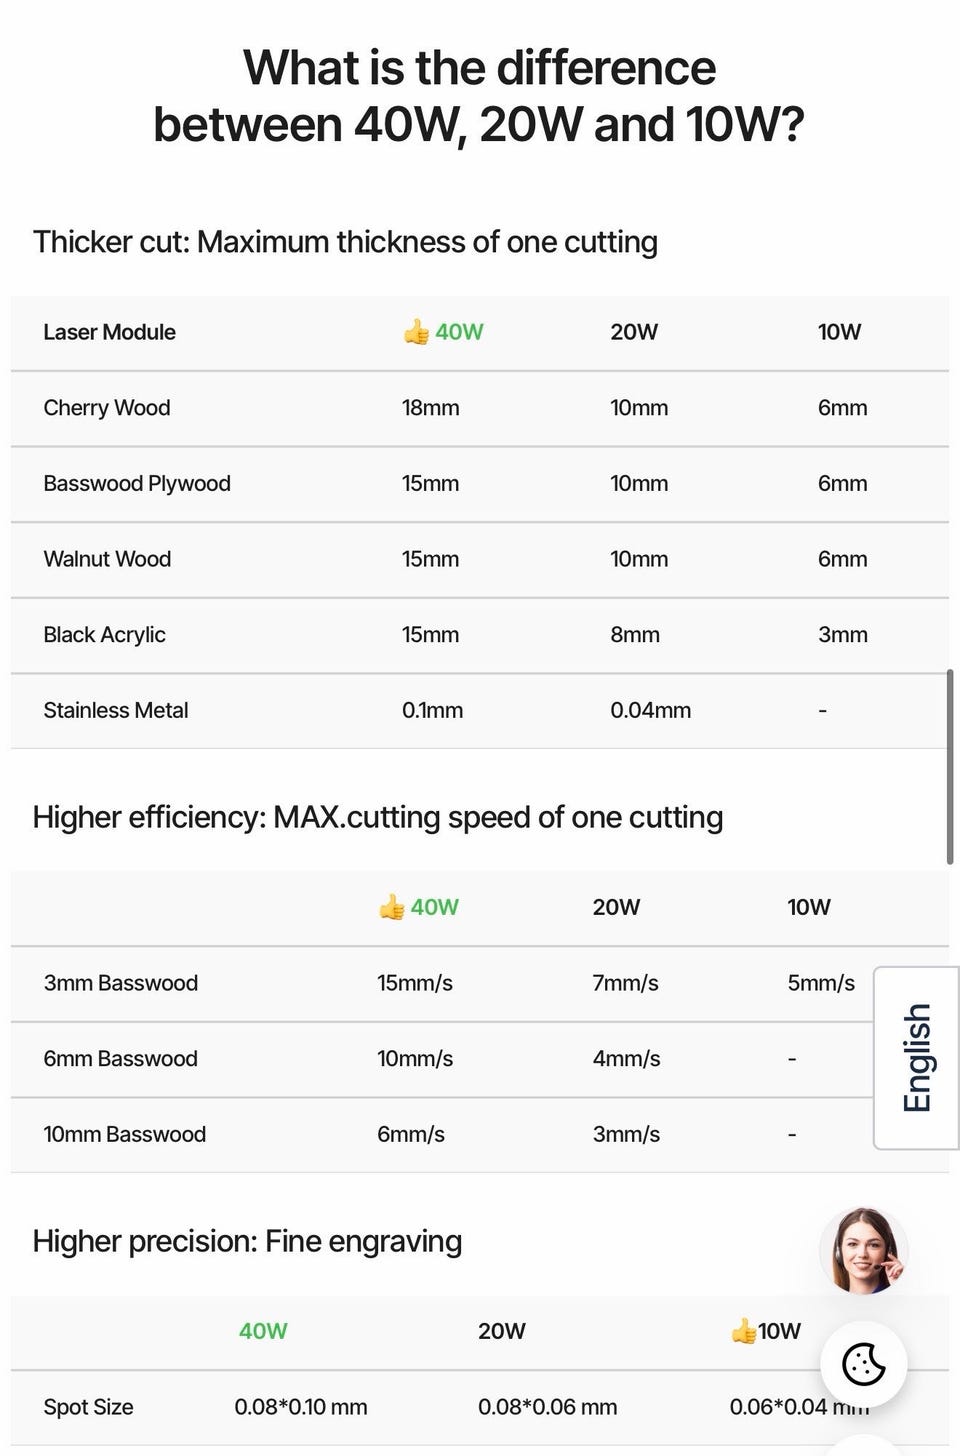Open the English language selector tab

tap(916, 1058)
